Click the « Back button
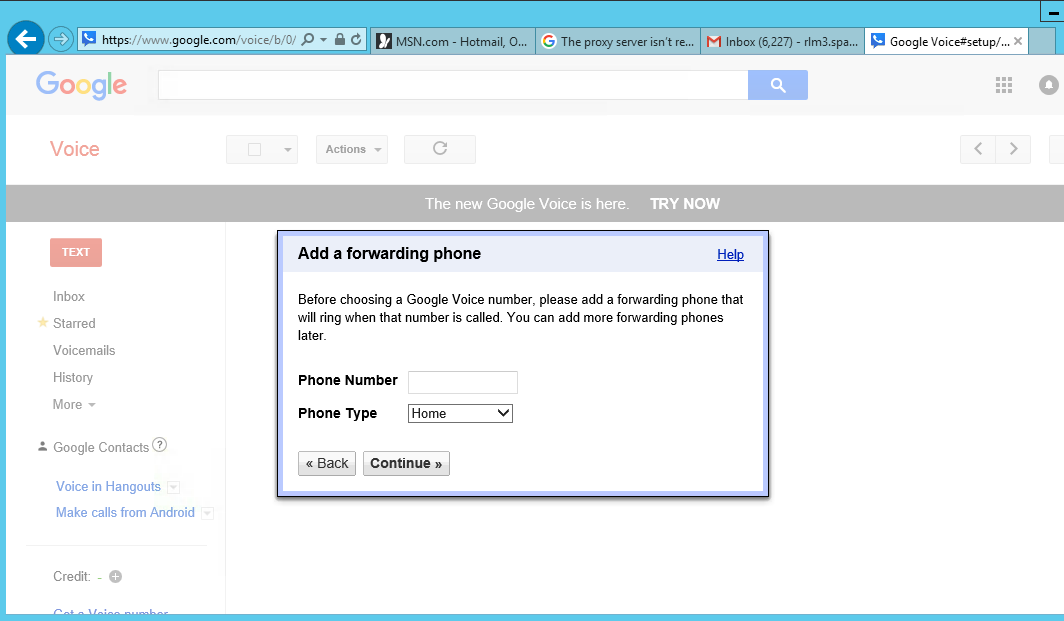1064x621 pixels. (326, 464)
